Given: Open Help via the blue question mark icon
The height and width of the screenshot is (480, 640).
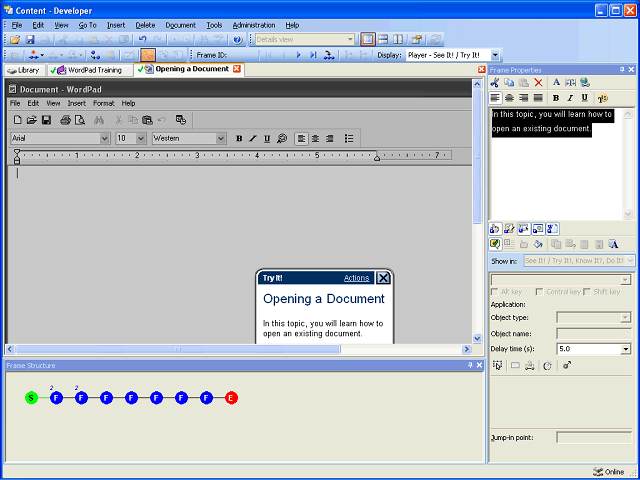Looking at the screenshot, I should [238, 40].
